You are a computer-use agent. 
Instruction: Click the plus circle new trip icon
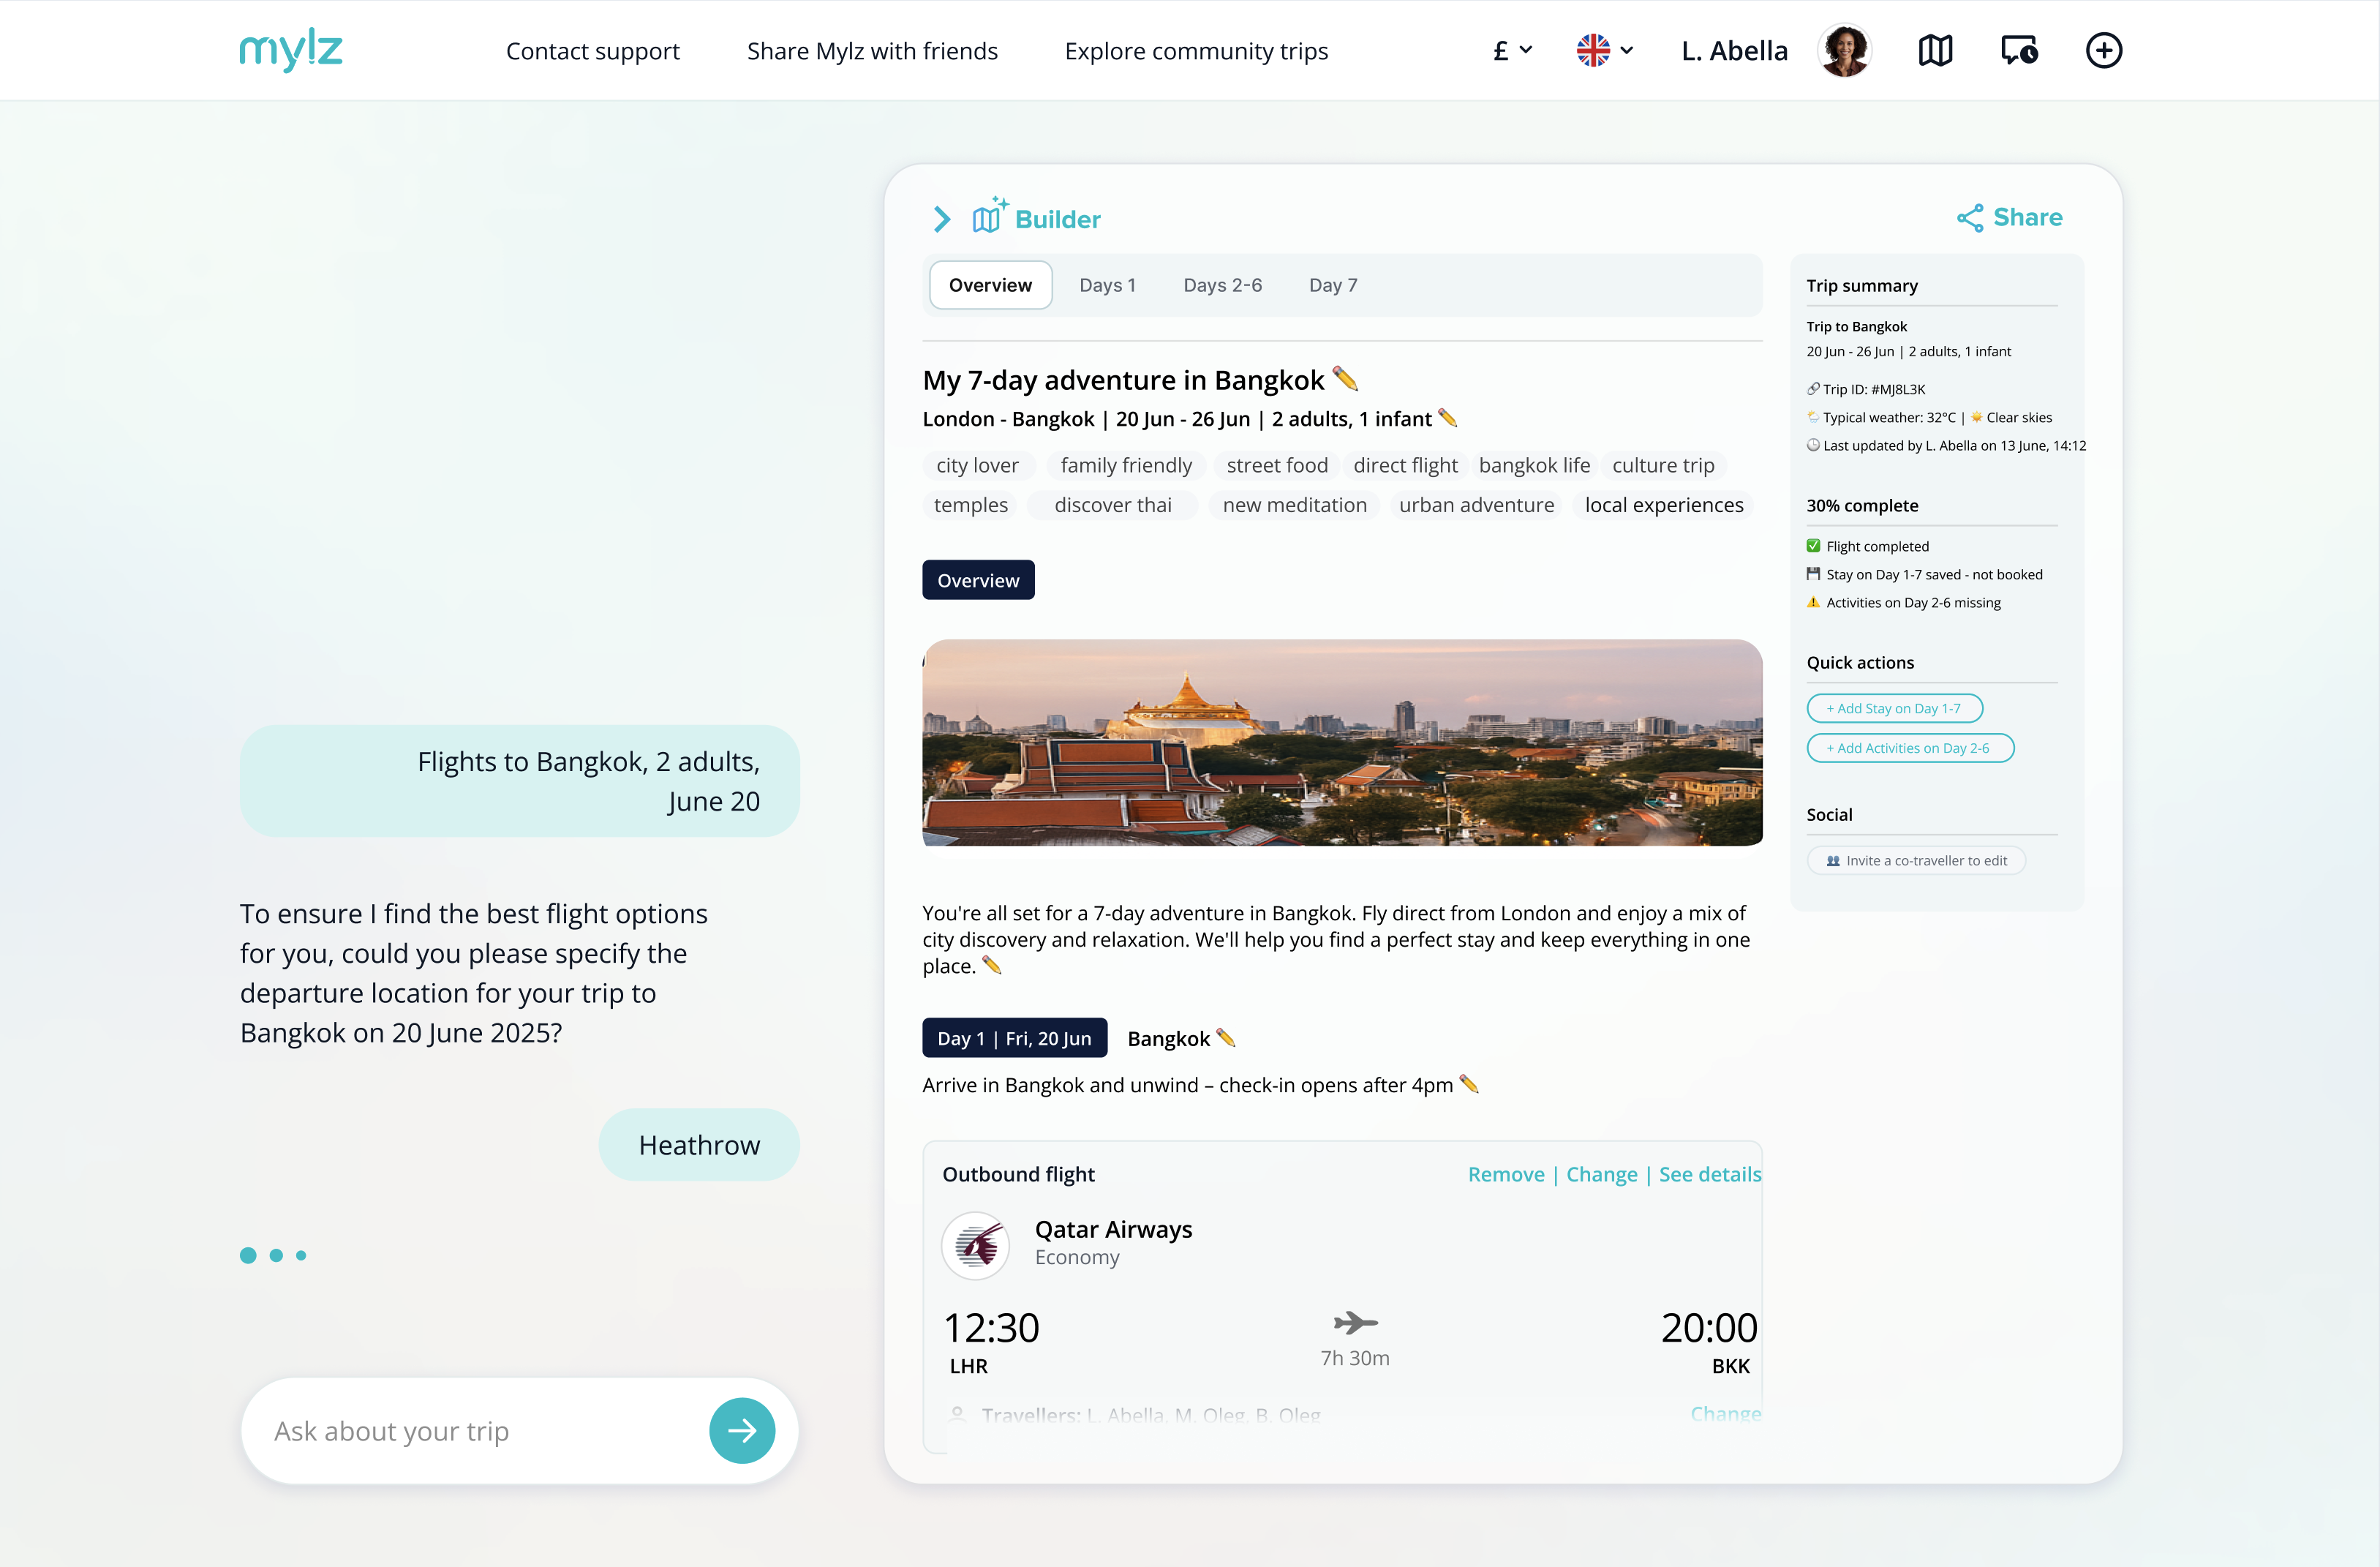[2104, 50]
